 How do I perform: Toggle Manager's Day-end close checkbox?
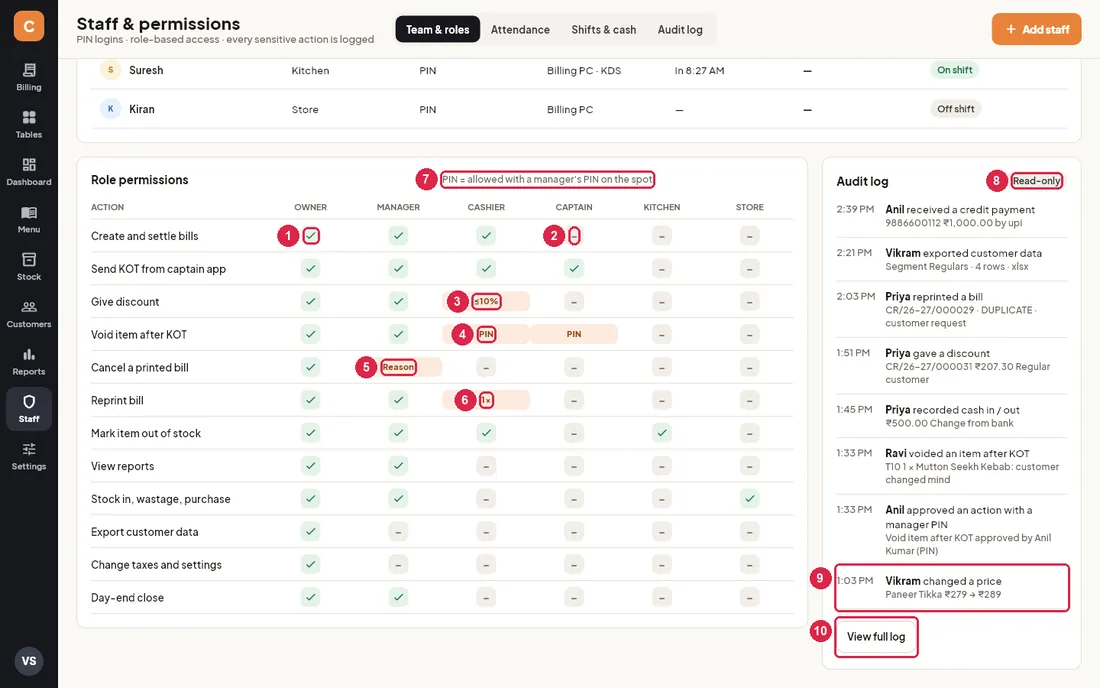click(398, 598)
